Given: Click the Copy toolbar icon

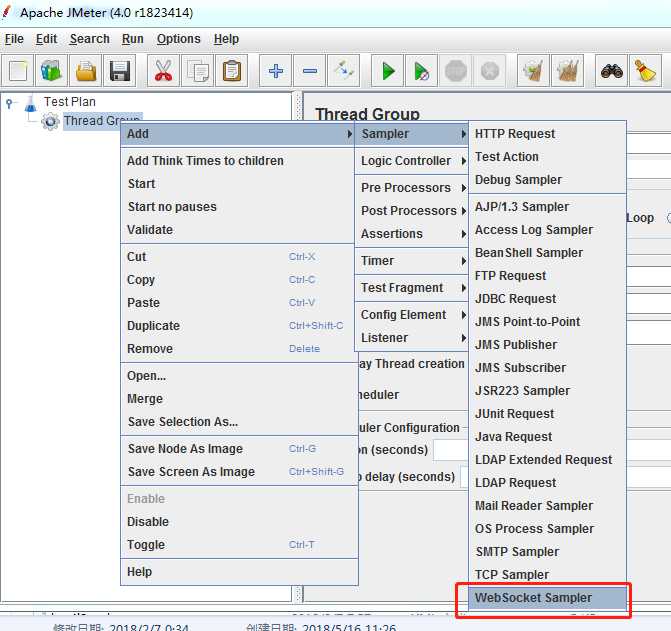Looking at the screenshot, I should click(x=197, y=71).
